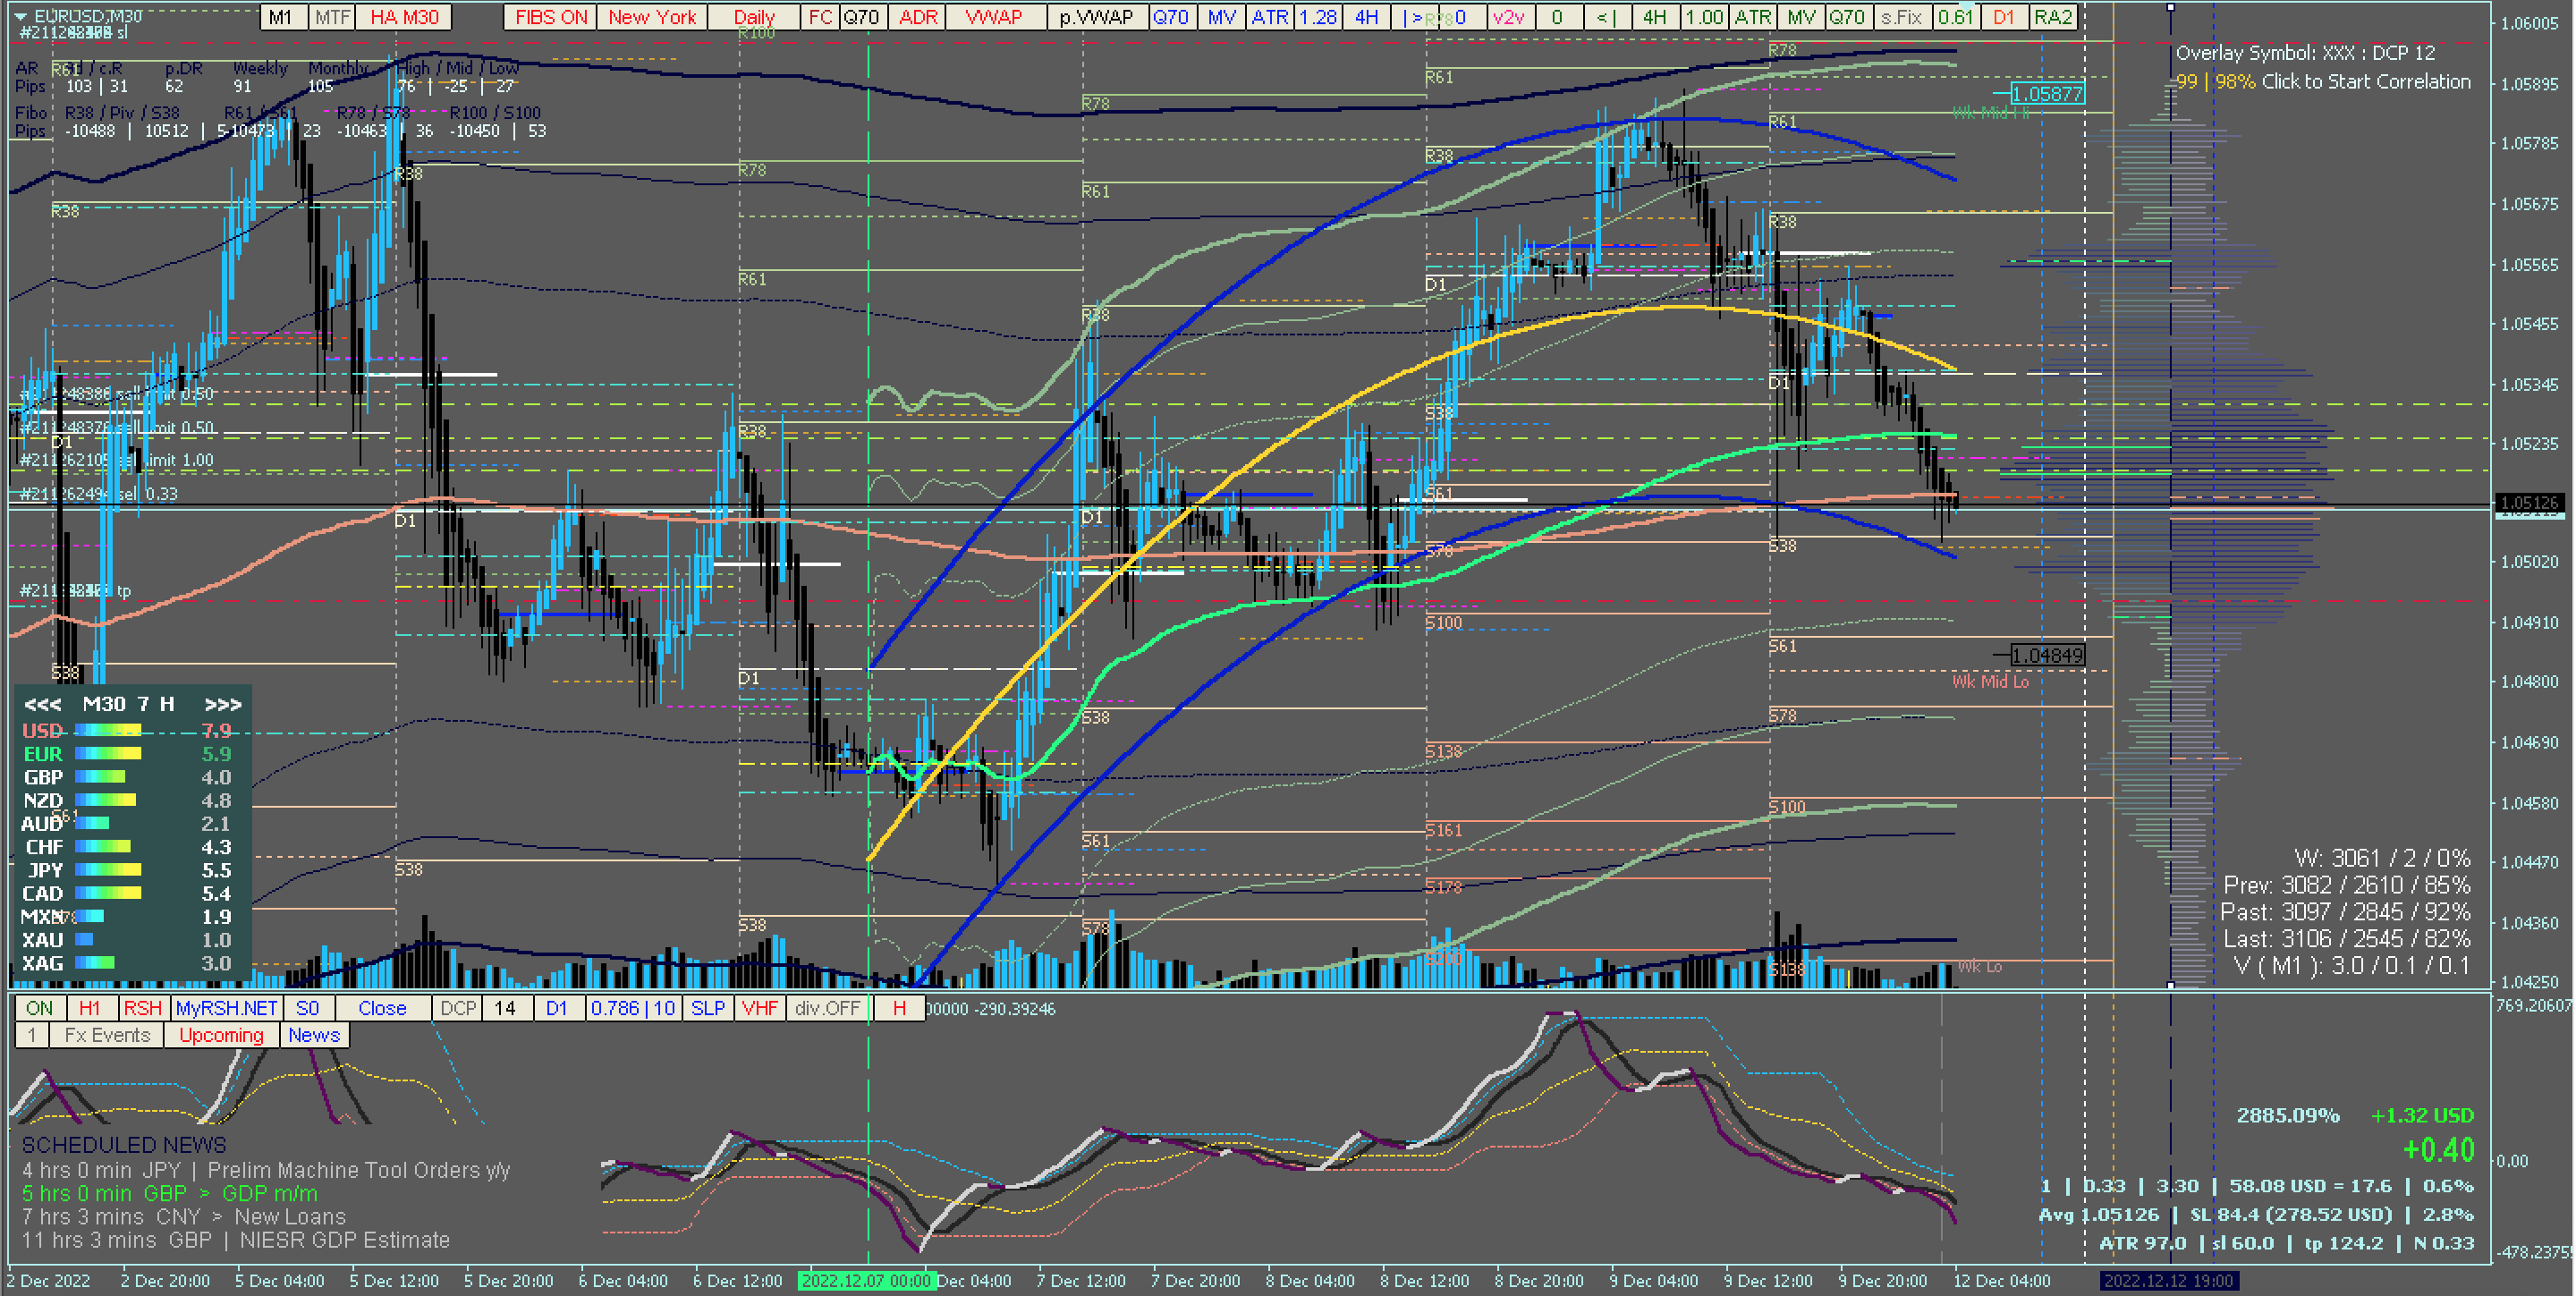Viewport: 2576px width, 1296px height.
Task: Expand the EURUSD,M30 chart title arrow
Action: coord(19,16)
